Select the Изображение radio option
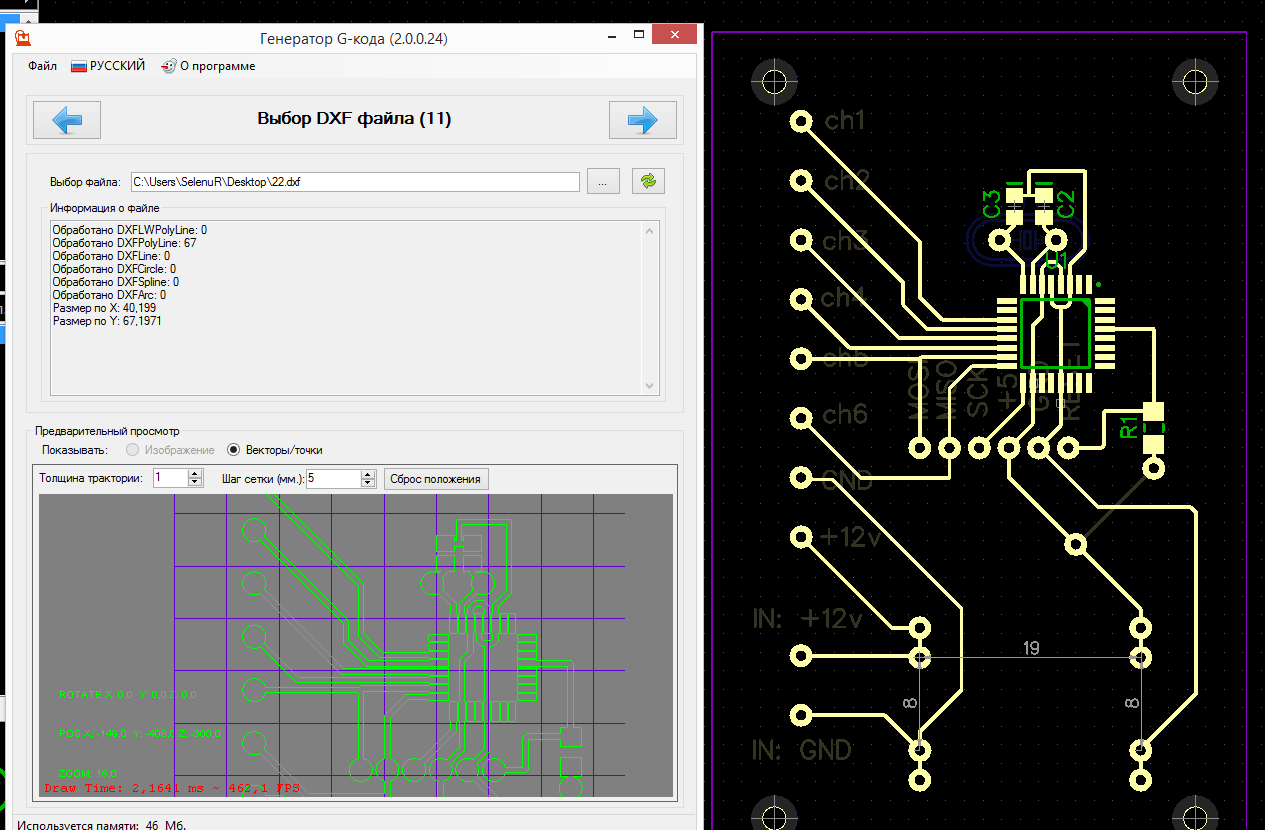 (134, 450)
